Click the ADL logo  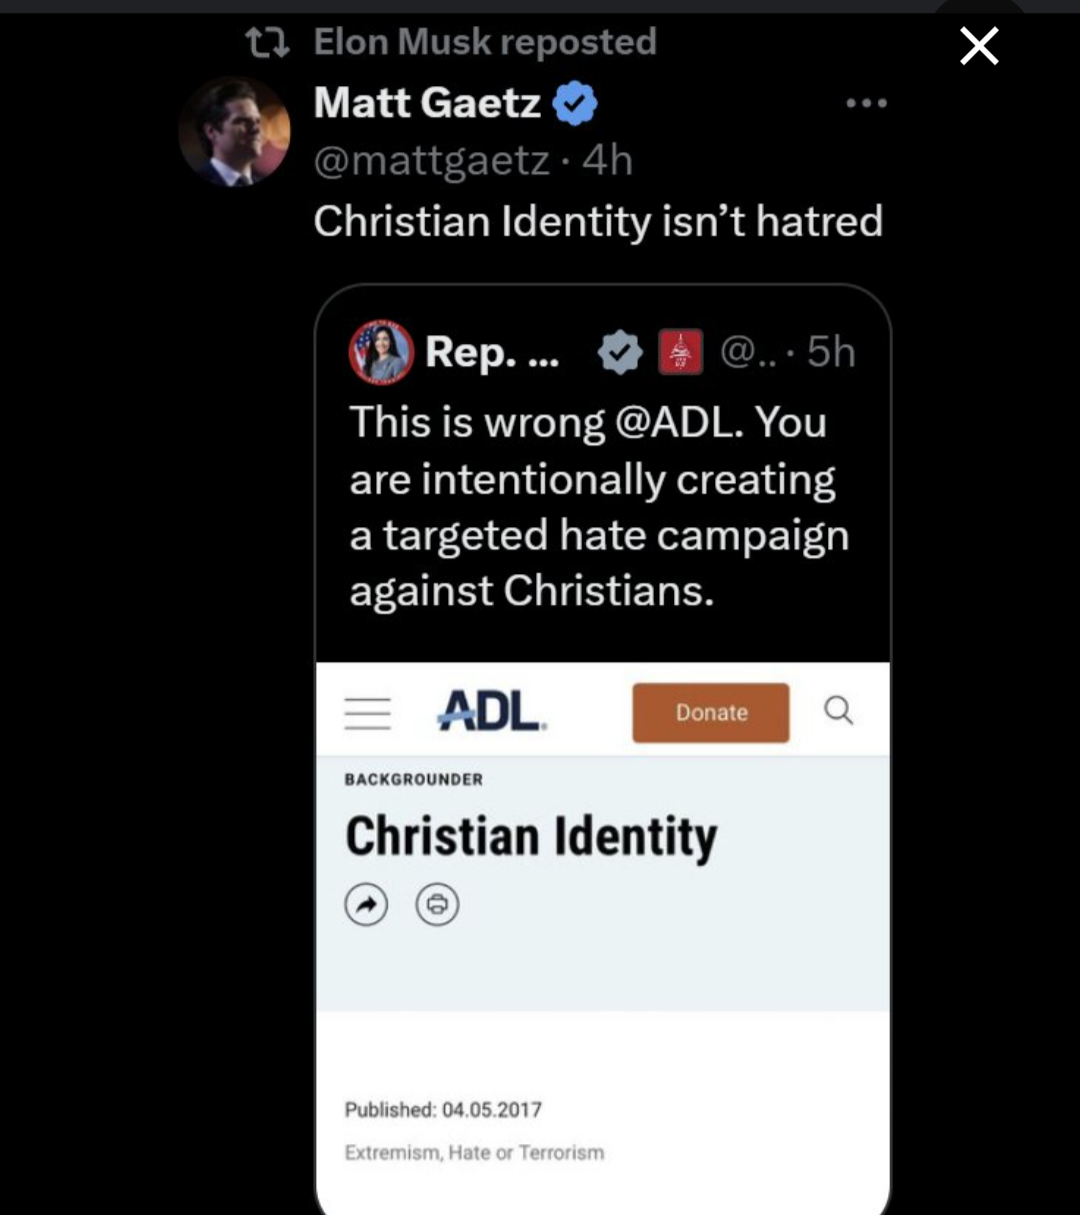point(491,711)
